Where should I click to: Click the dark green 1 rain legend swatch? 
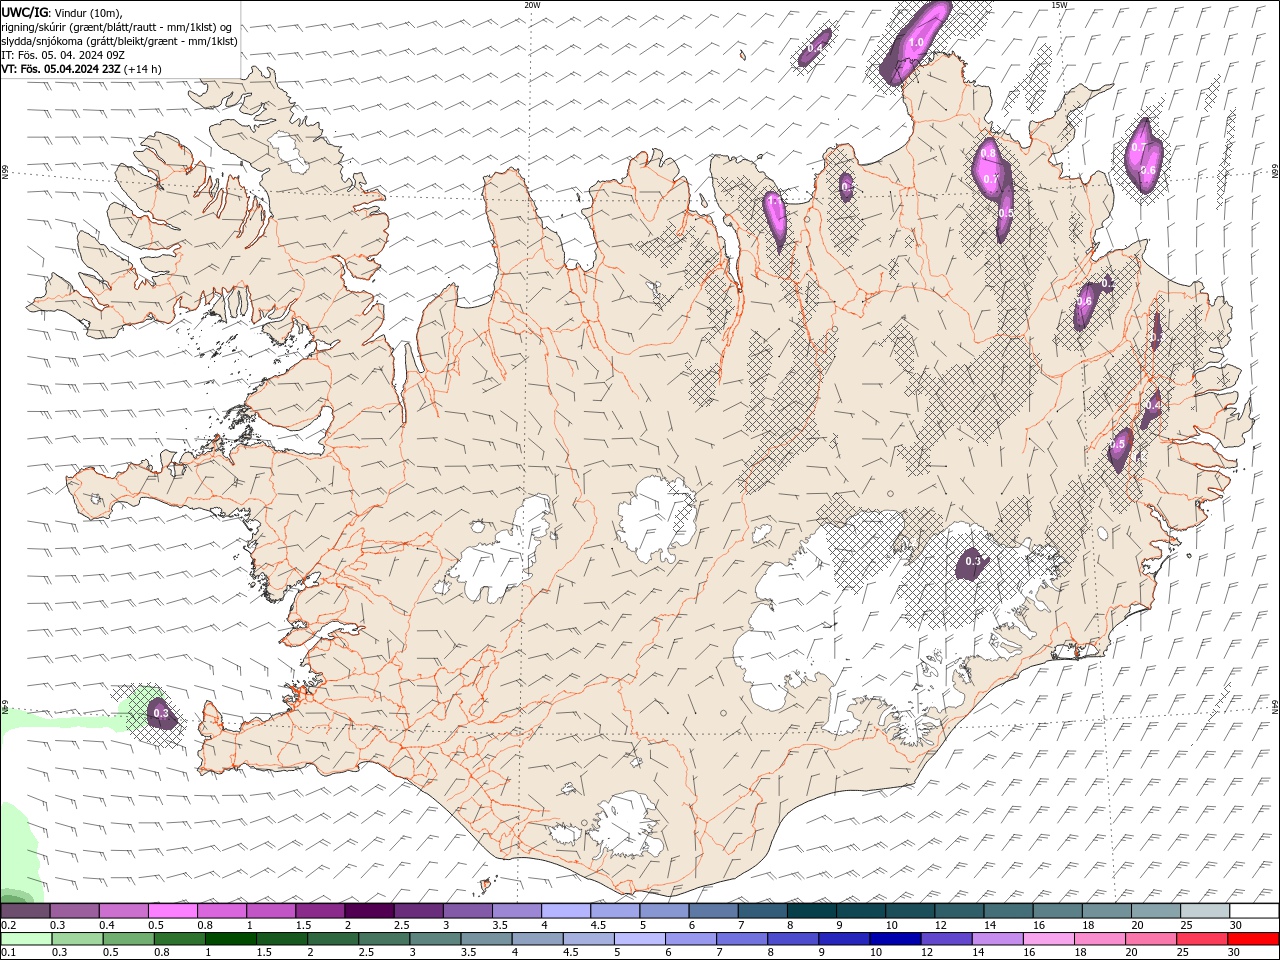pos(229,939)
